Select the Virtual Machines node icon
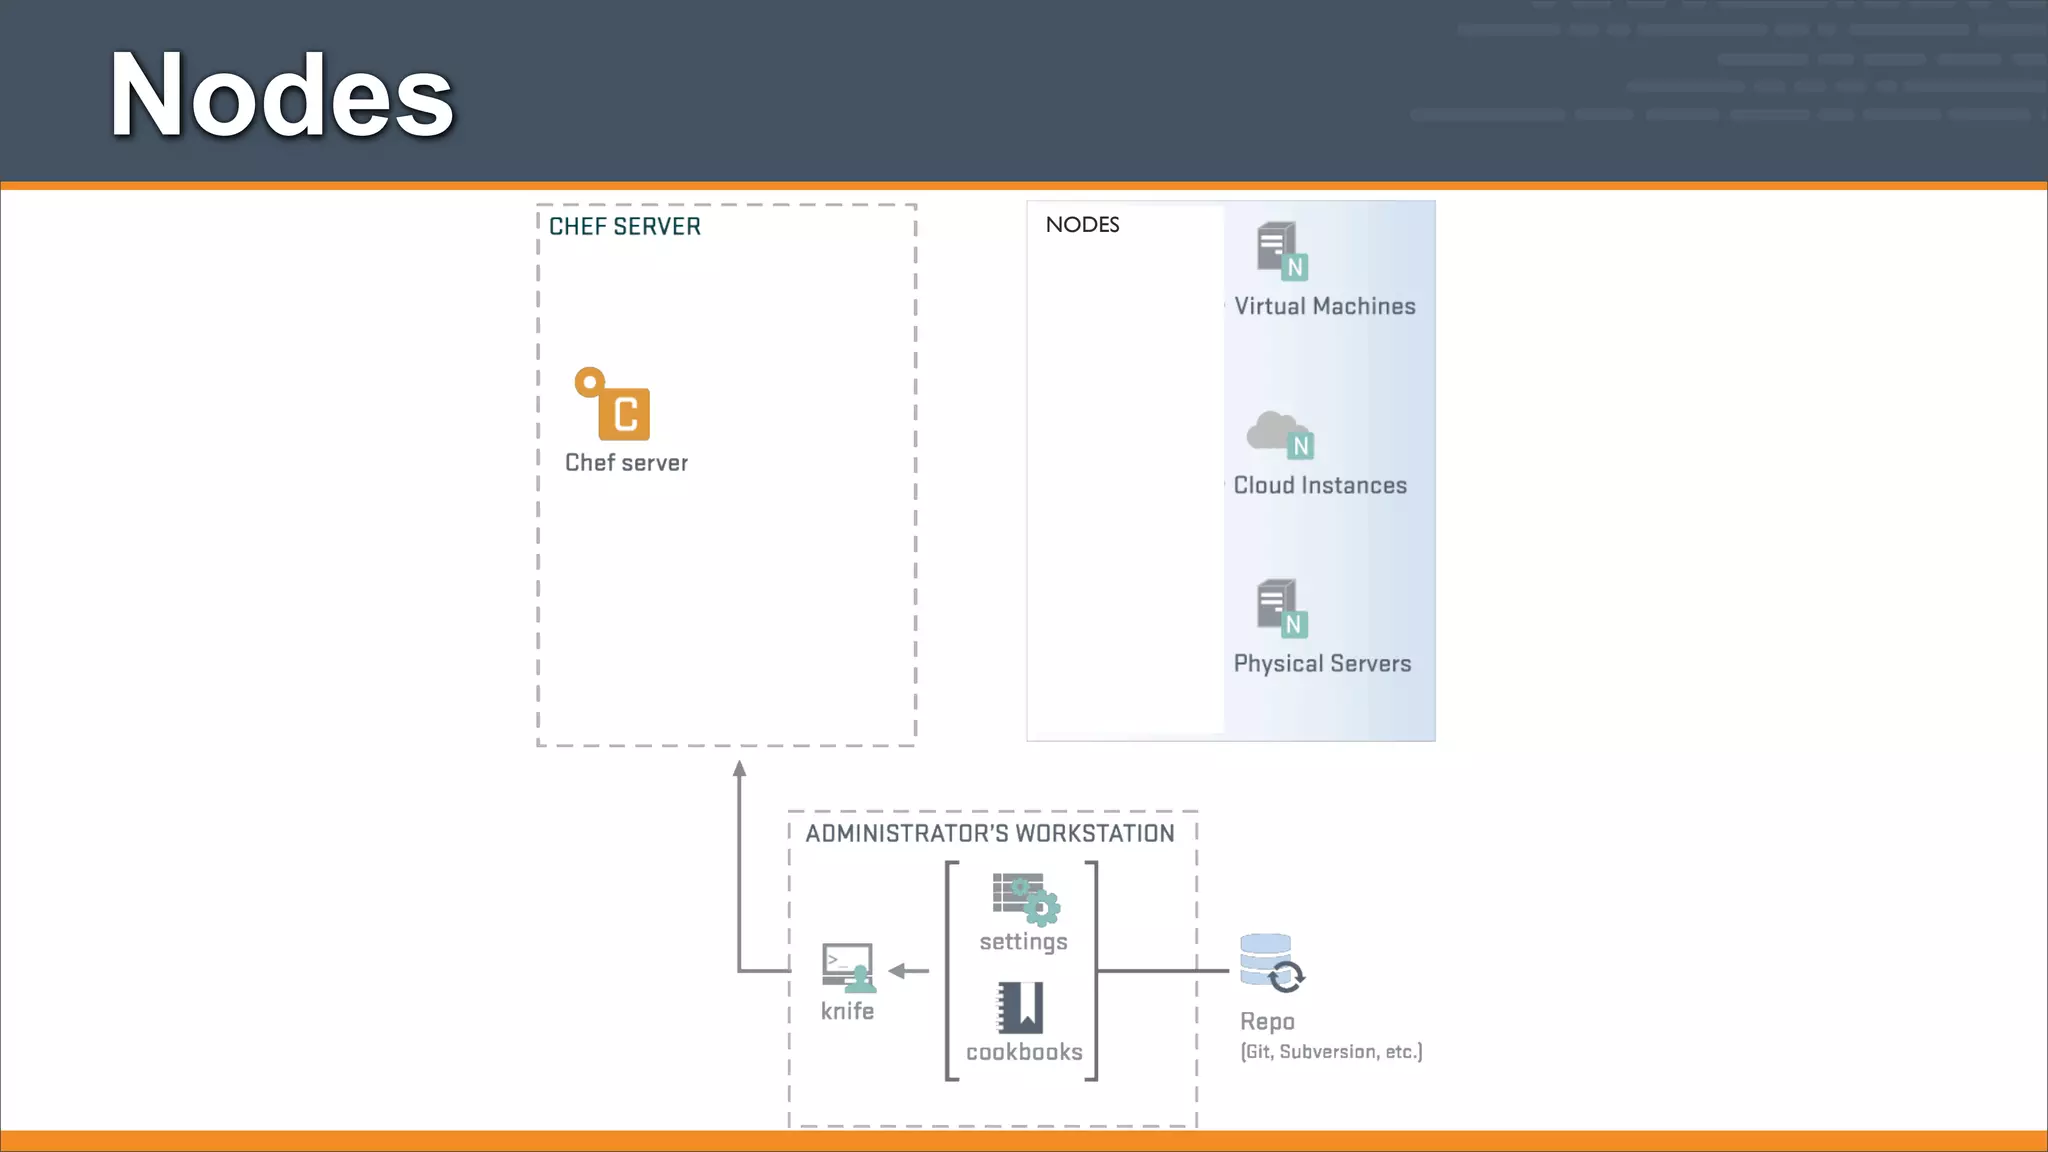Viewport: 2048px width, 1152px height. 1283,251
